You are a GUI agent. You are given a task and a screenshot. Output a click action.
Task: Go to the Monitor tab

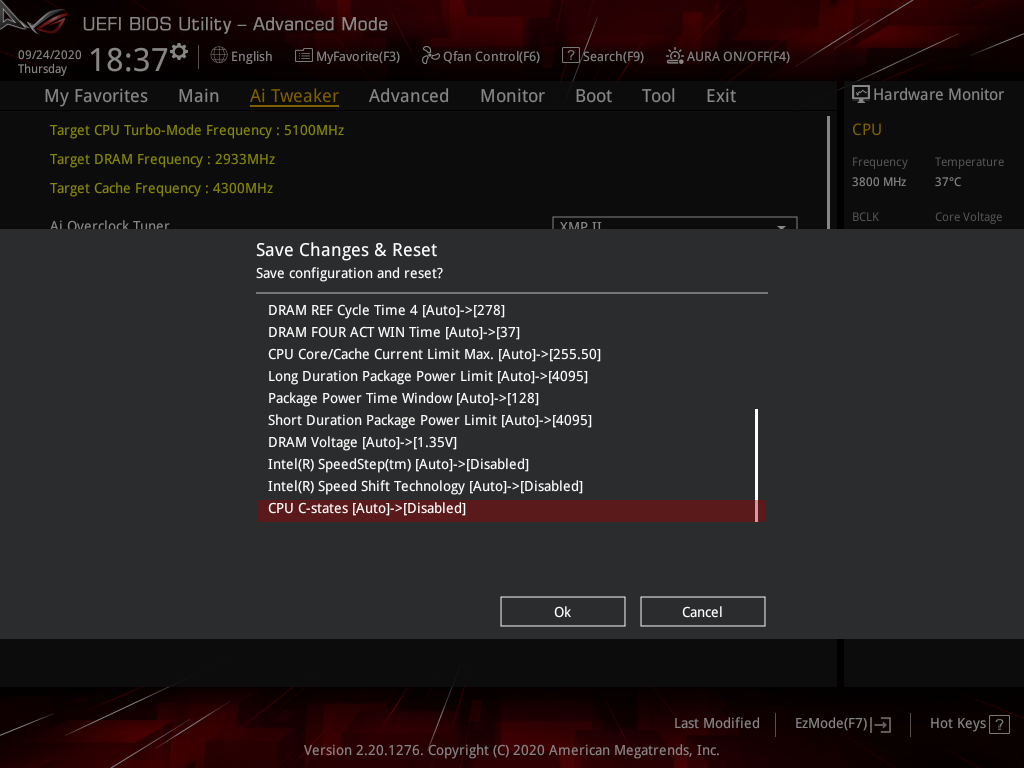(513, 96)
